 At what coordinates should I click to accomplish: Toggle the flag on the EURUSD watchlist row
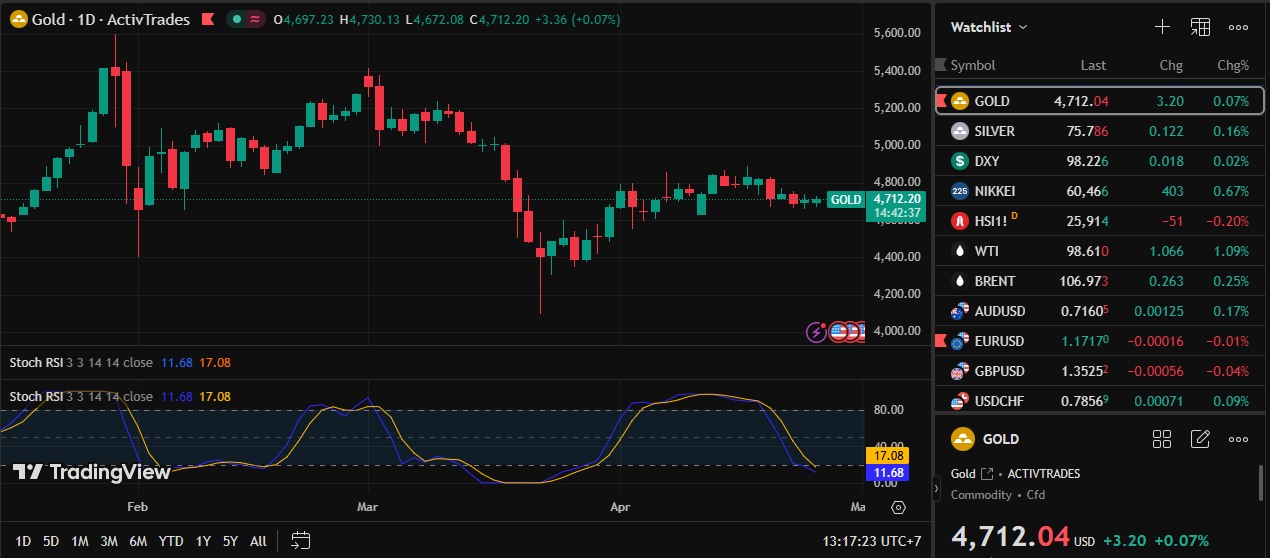click(x=941, y=341)
